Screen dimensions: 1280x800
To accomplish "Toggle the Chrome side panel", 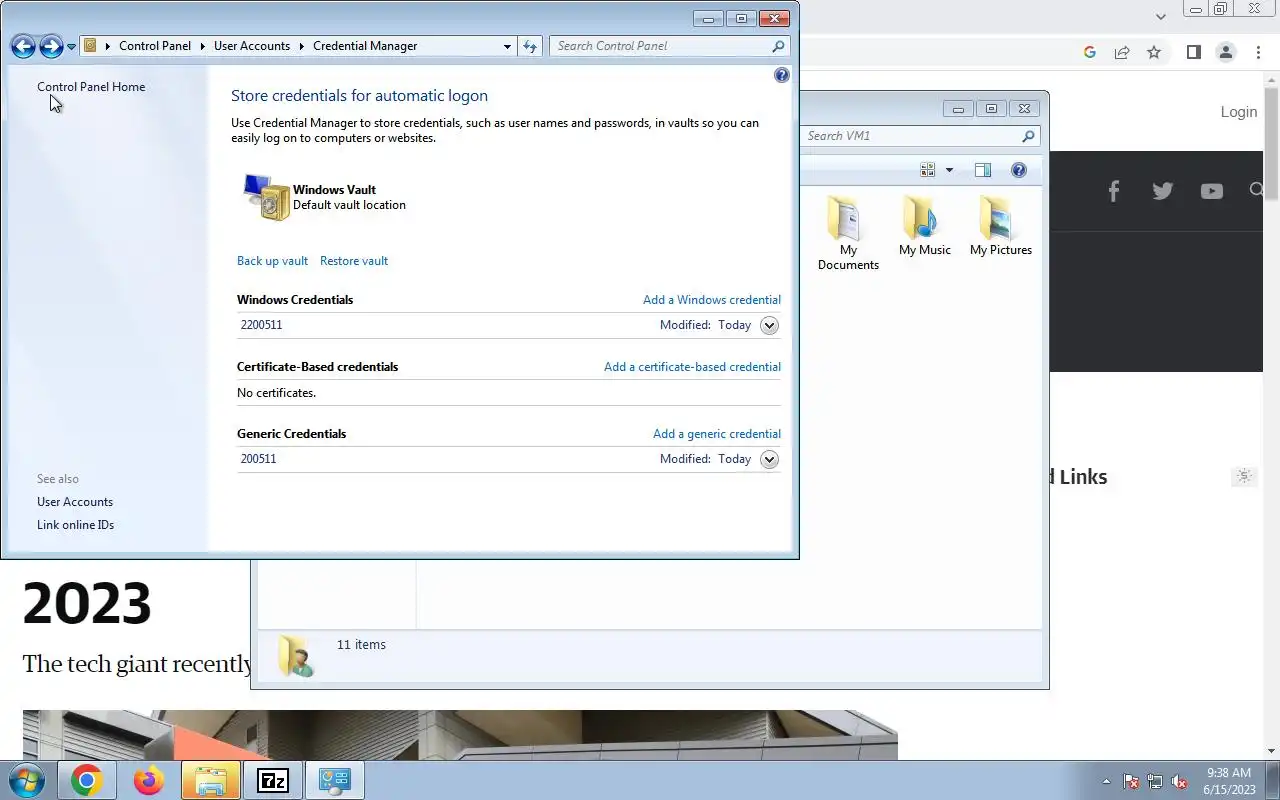I will click(1193, 52).
